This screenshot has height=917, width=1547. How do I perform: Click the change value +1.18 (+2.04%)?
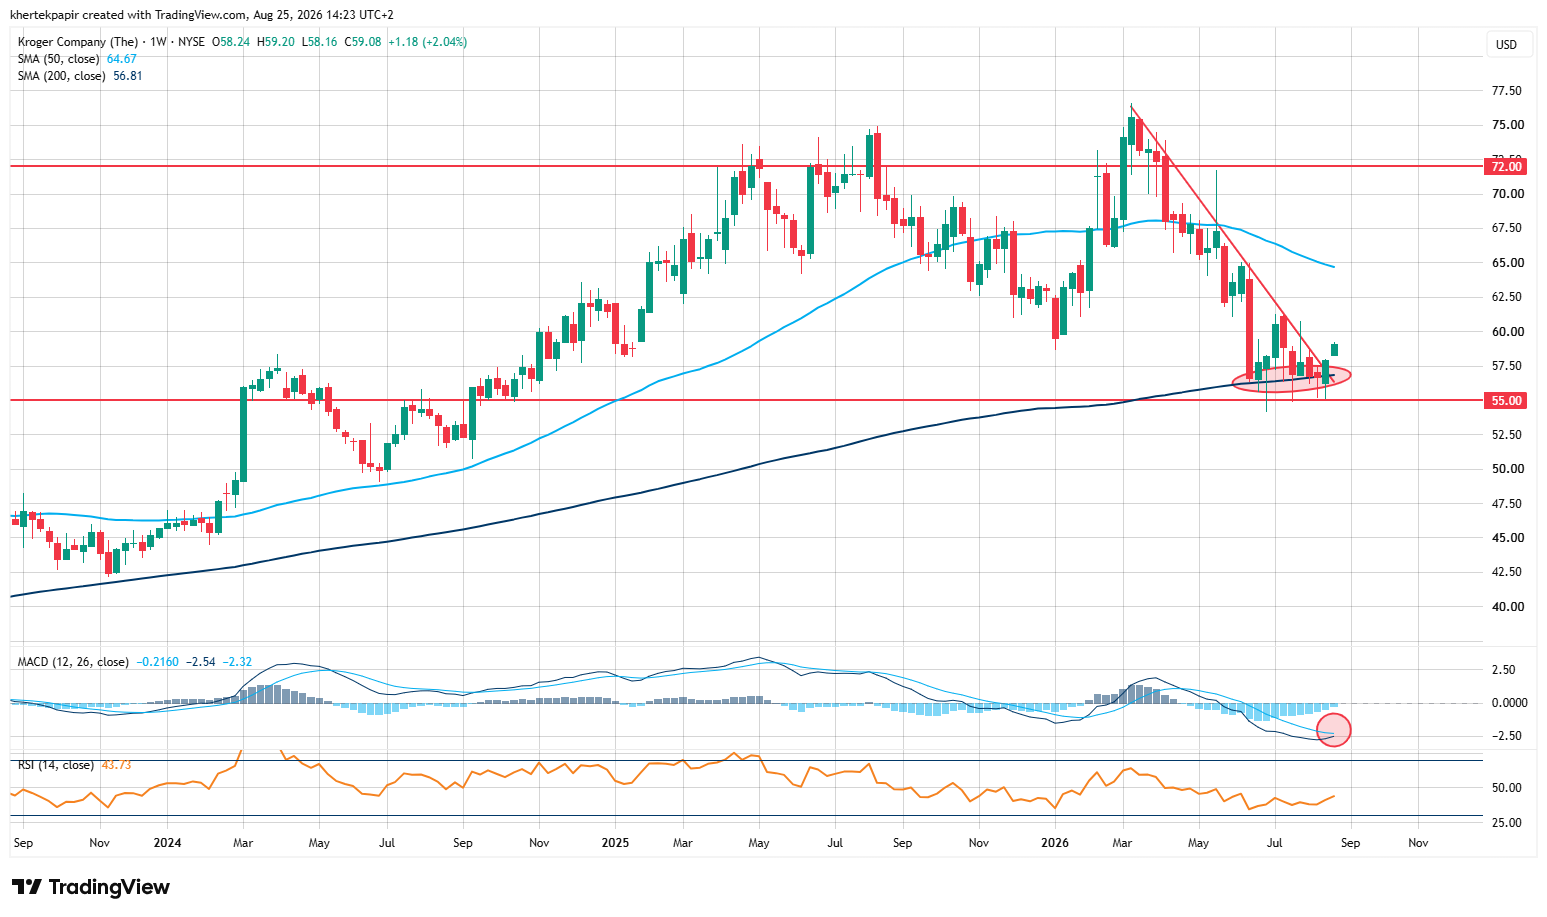(x=427, y=42)
